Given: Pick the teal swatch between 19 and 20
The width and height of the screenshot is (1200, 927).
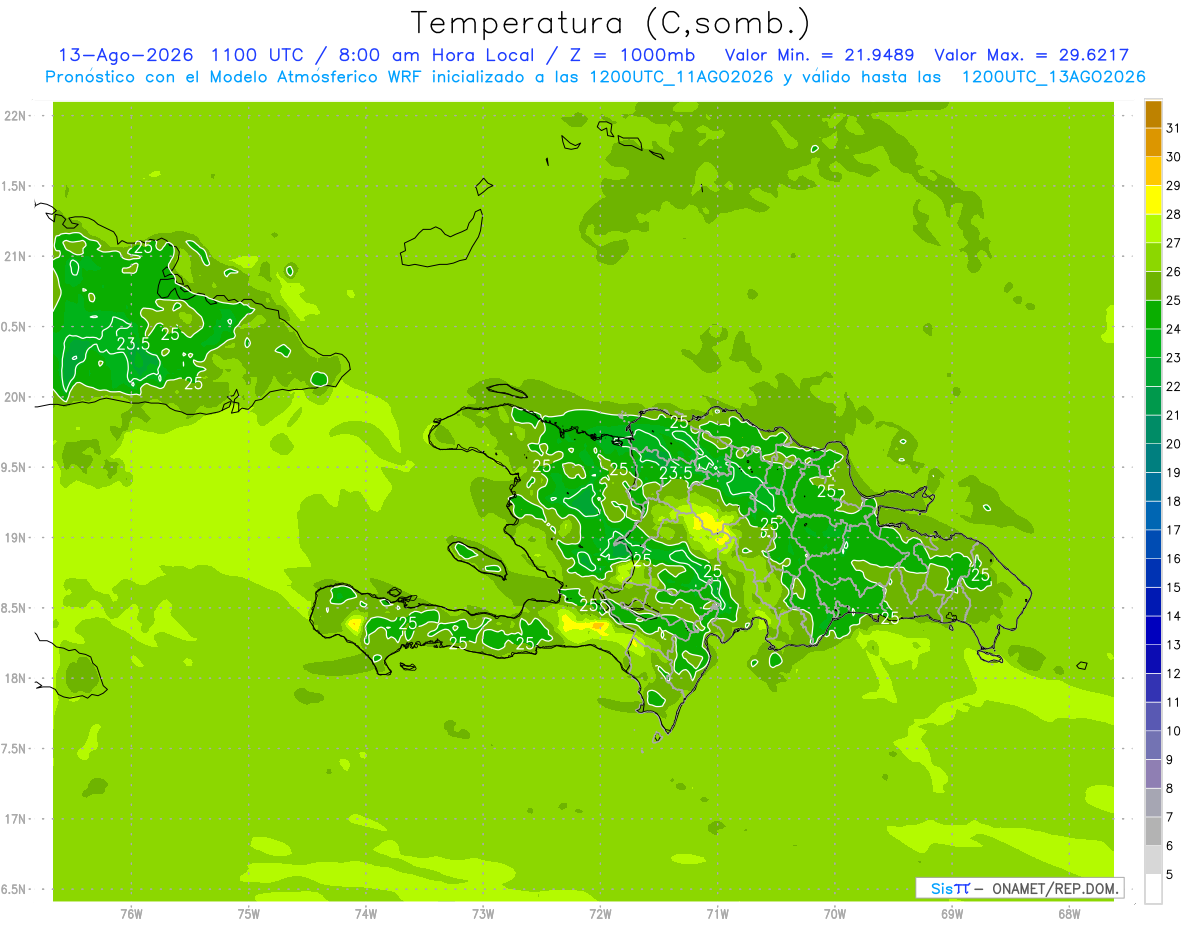Looking at the screenshot, I should [x=1153, y=458].
